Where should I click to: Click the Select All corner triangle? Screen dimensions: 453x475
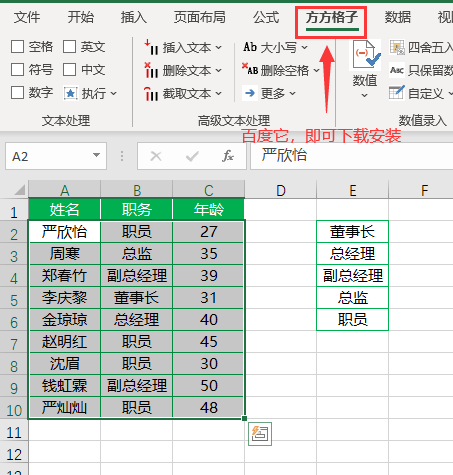(20, 190)
